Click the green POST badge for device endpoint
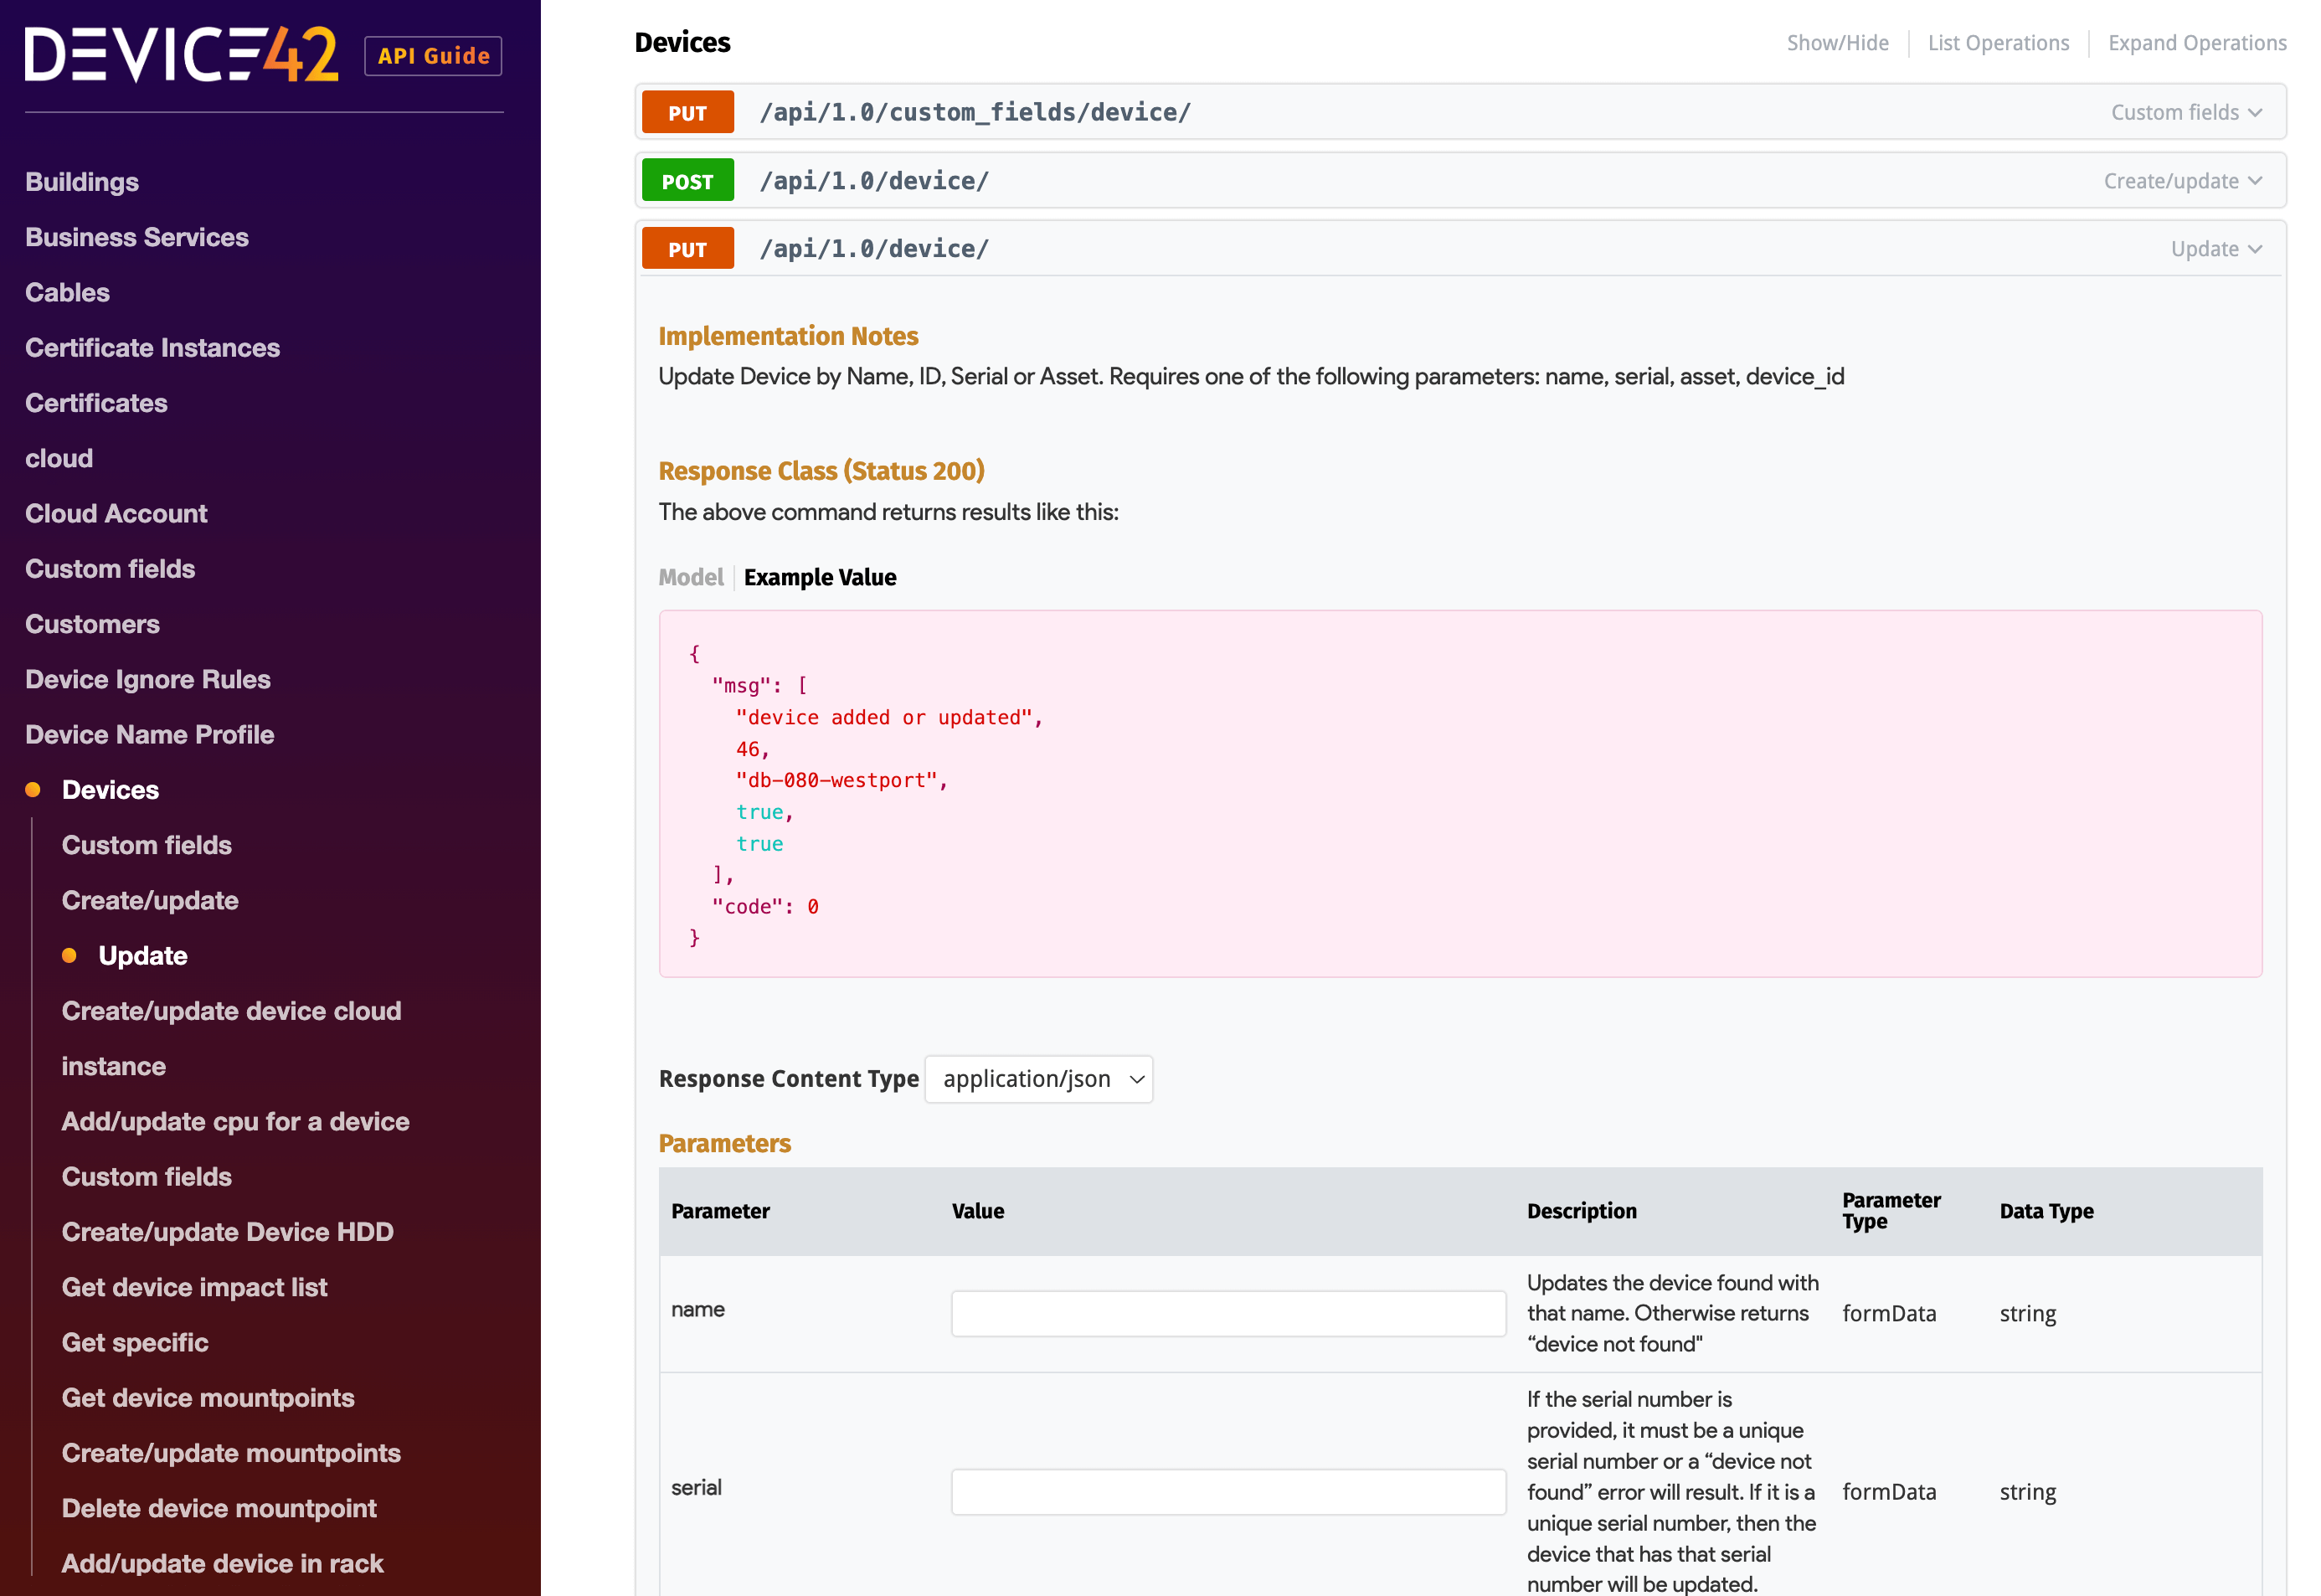The height and width of the screenshot is (1596, 2321). pyautogui.click(x=687, y=180)
